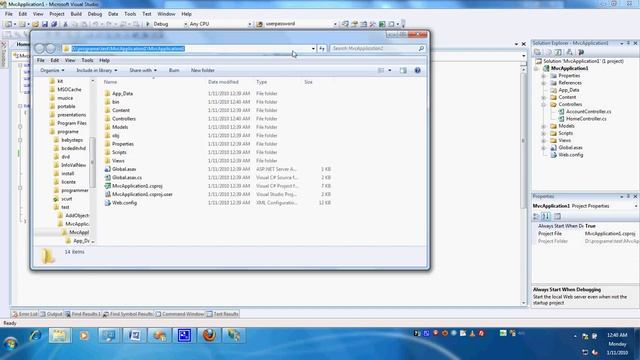Select the Controllers folder in file list
The width and height of the screenshot is (640, 360).
coord(124,119)
